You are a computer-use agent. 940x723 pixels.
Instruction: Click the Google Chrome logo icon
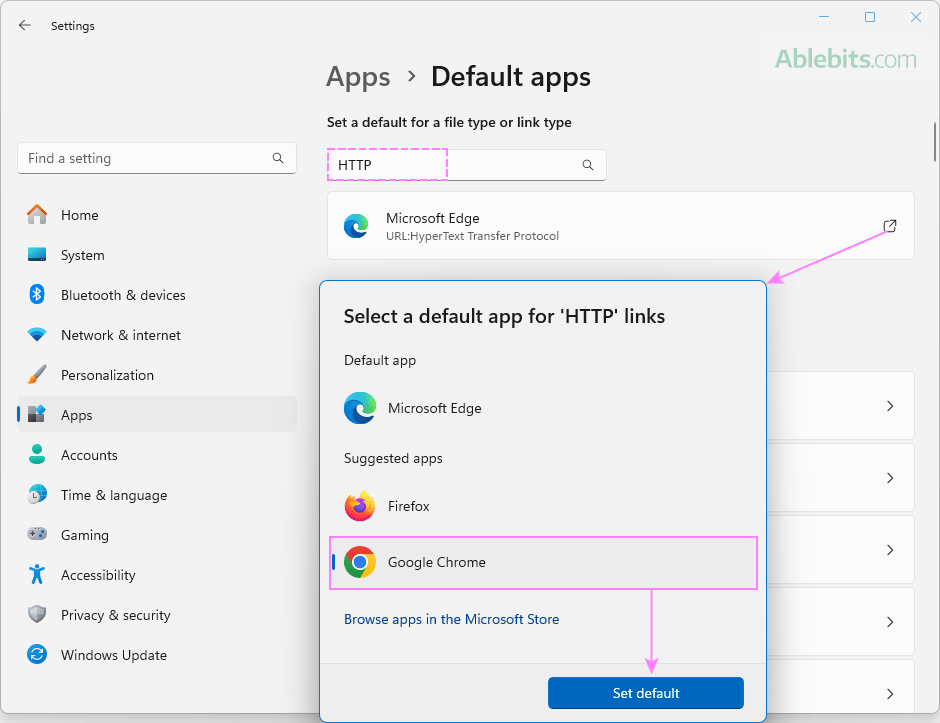click(360, 562)
